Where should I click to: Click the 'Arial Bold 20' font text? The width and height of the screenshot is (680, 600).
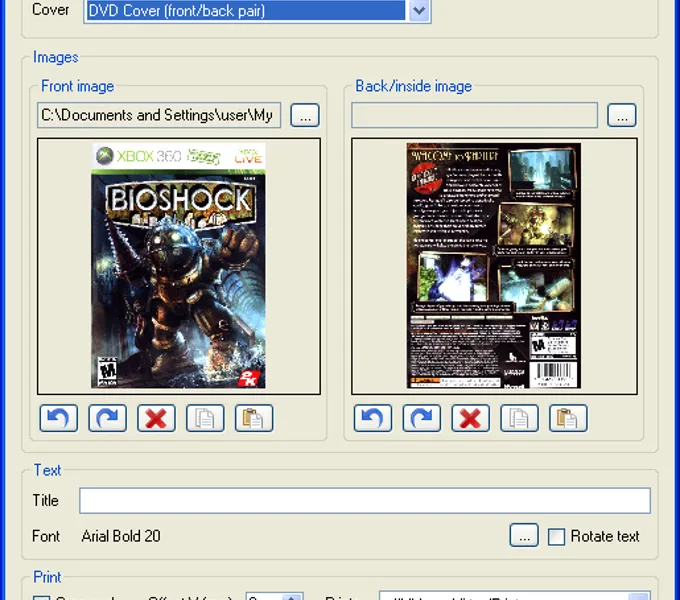[x=121, y=536]
